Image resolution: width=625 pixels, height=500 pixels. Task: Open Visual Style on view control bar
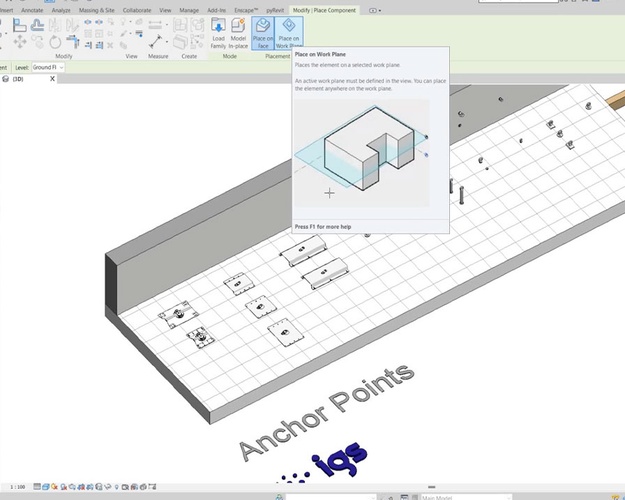(x=46, y=486)
